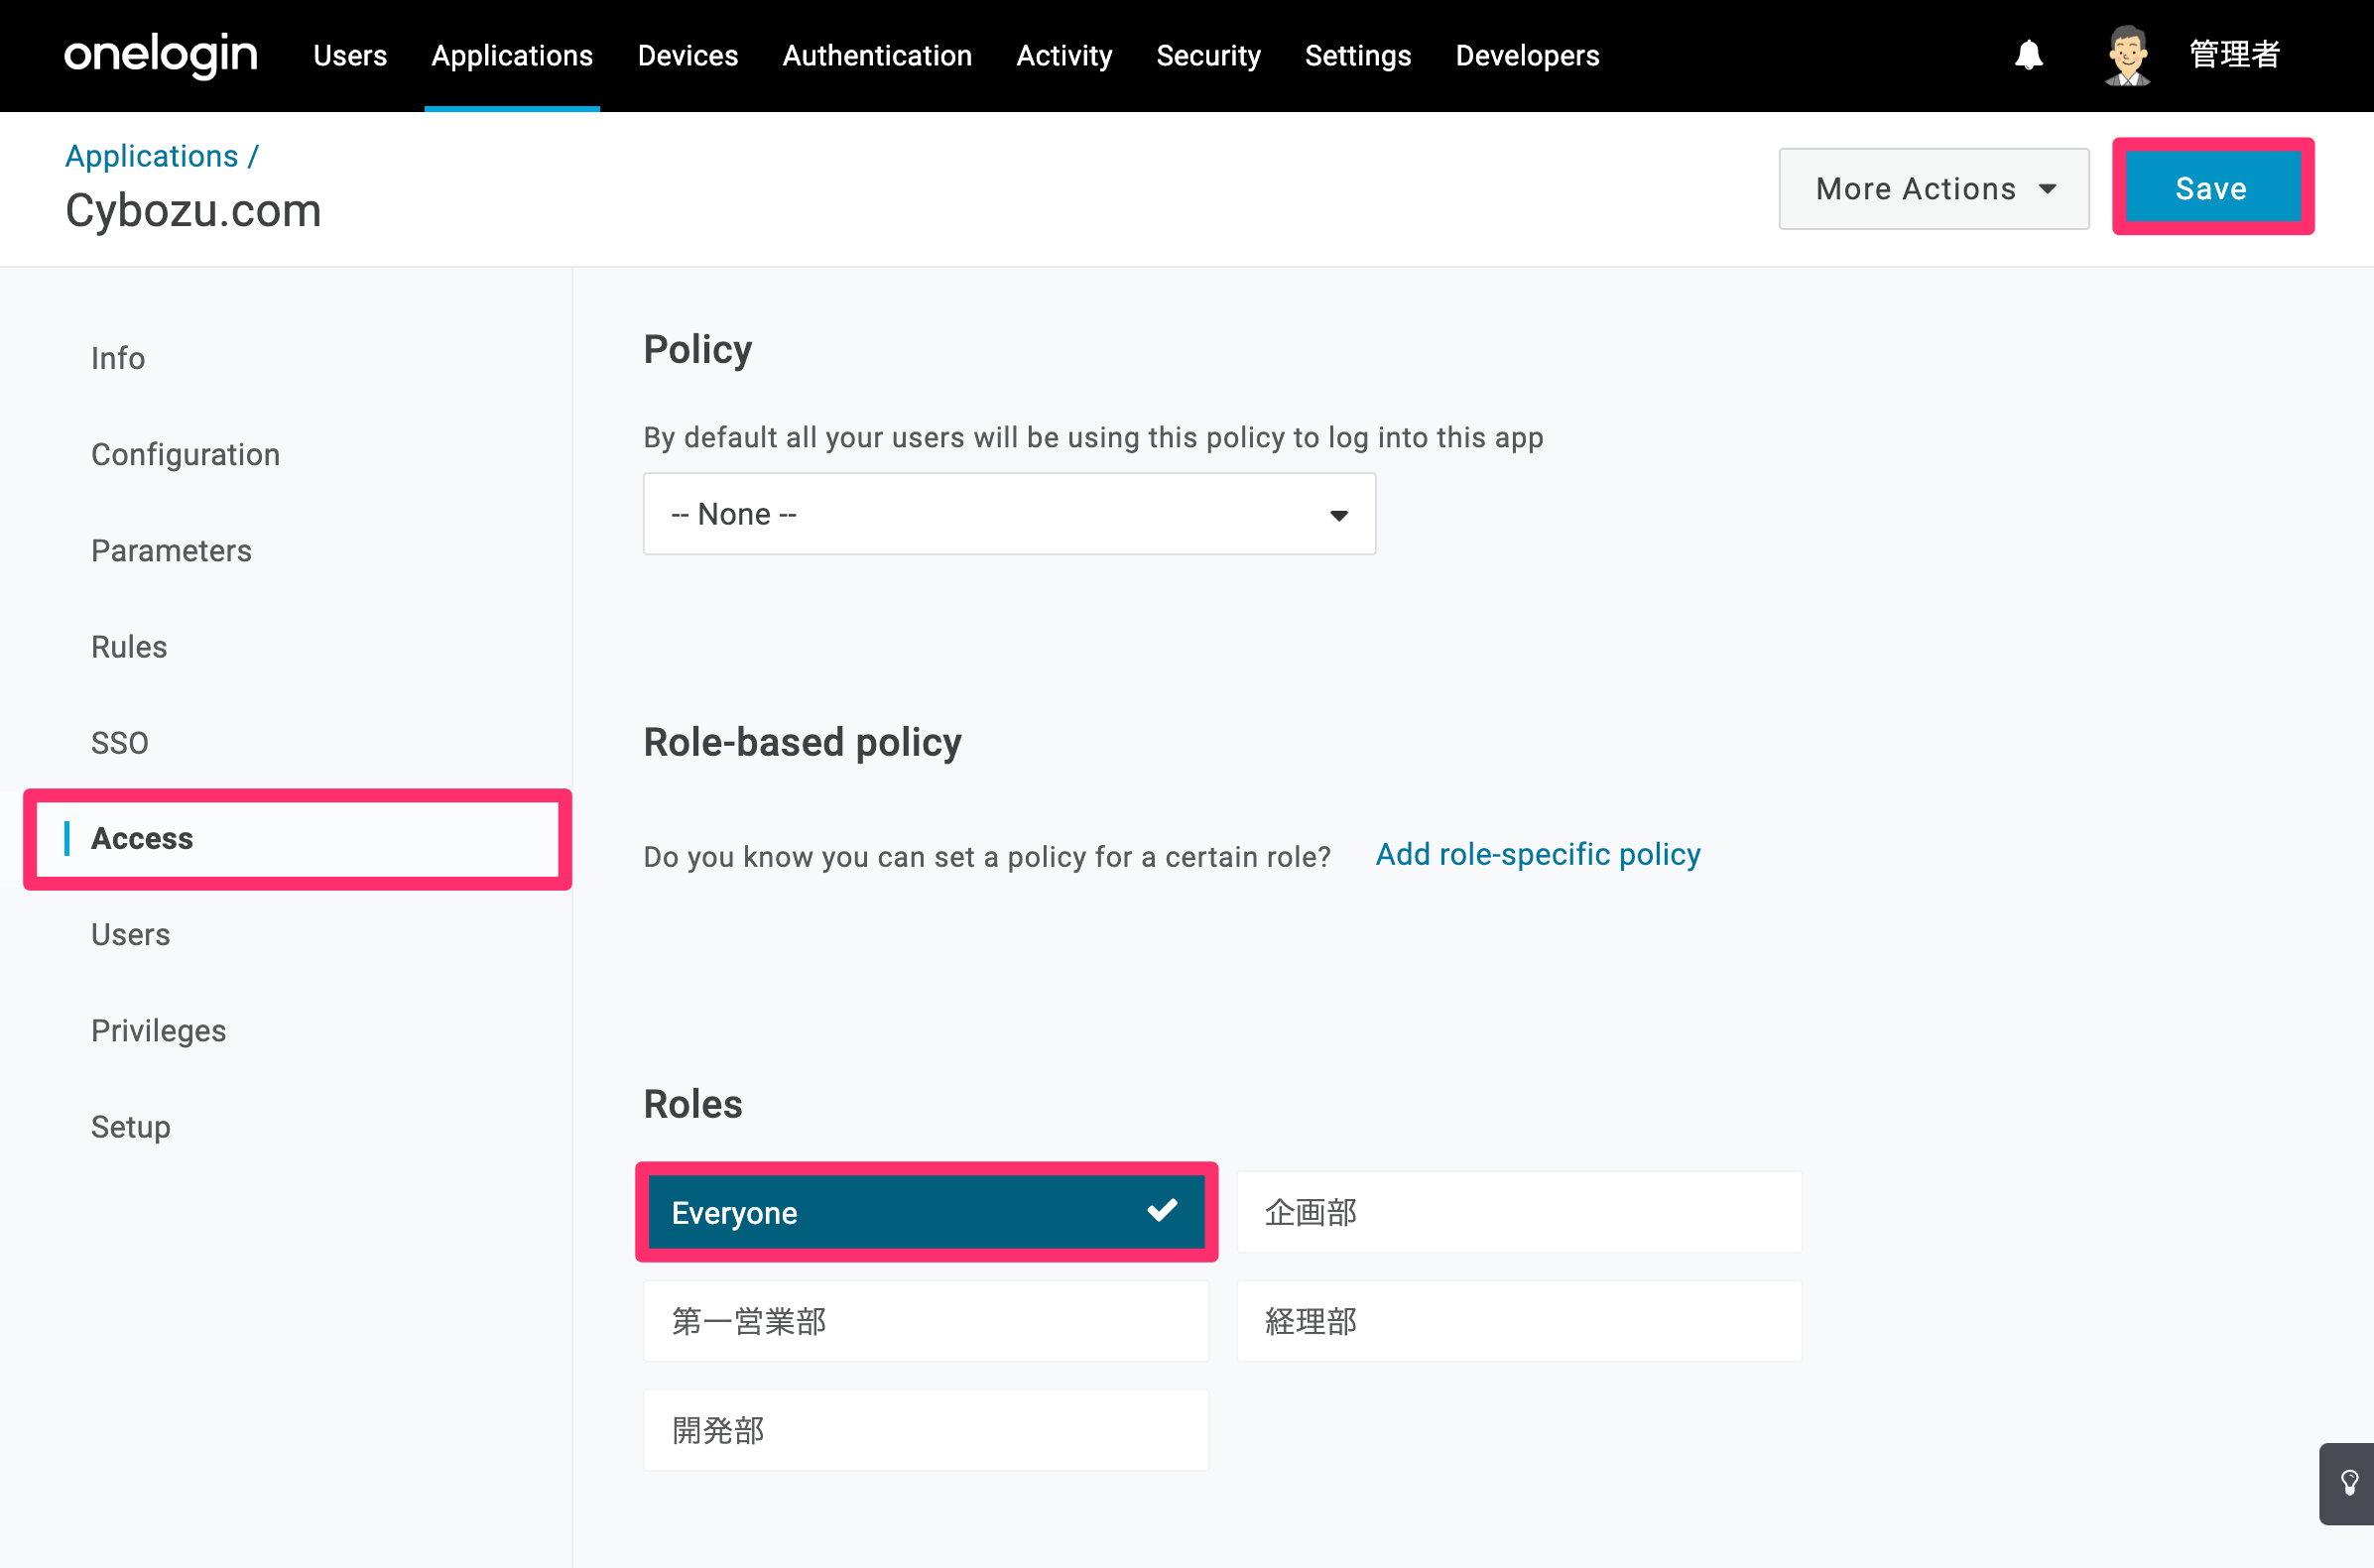Open the Applications top menu

coord(512,56)
